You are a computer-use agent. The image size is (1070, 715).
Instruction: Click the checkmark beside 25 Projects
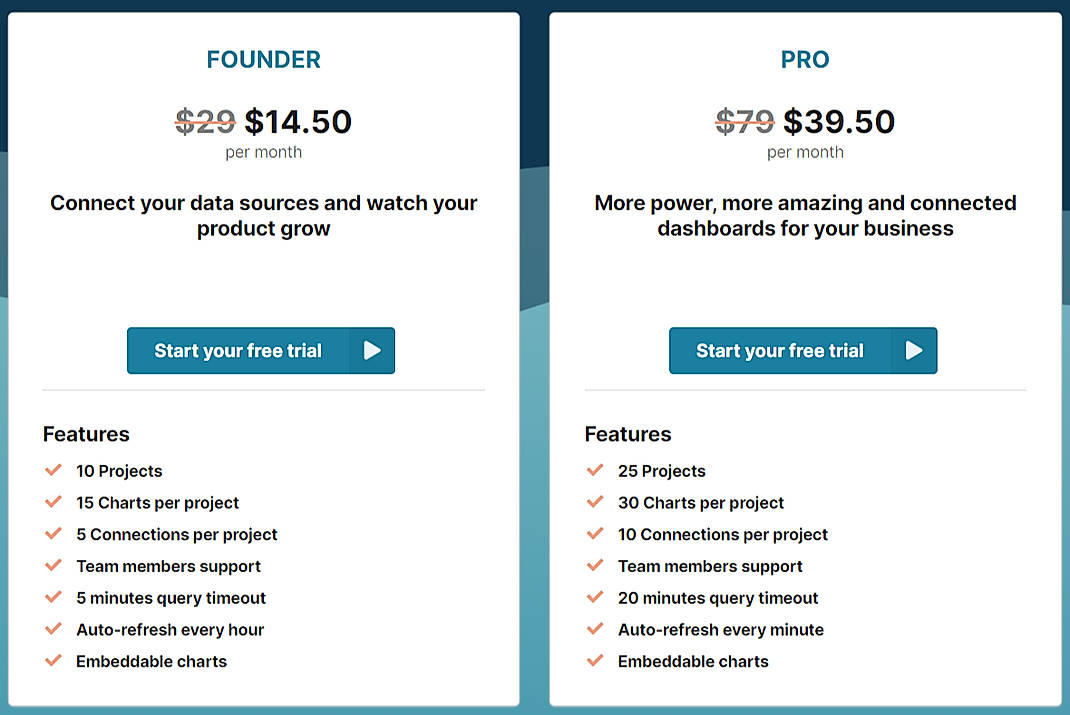coord(596,470)
